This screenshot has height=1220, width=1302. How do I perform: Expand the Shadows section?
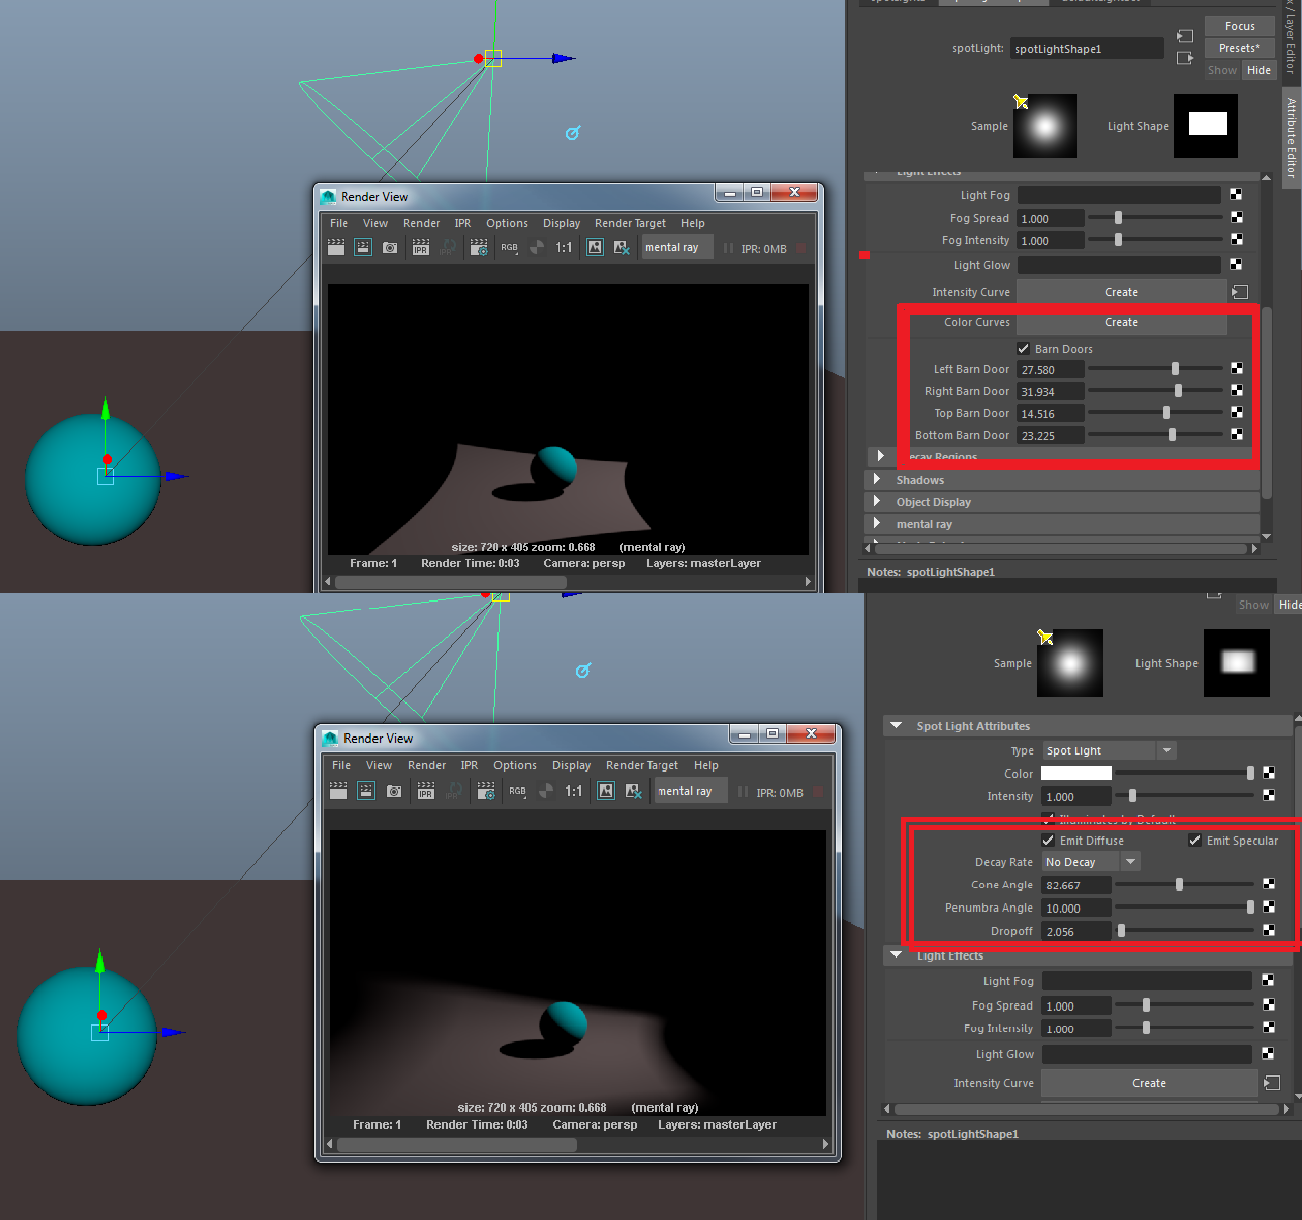click(878, 480)
